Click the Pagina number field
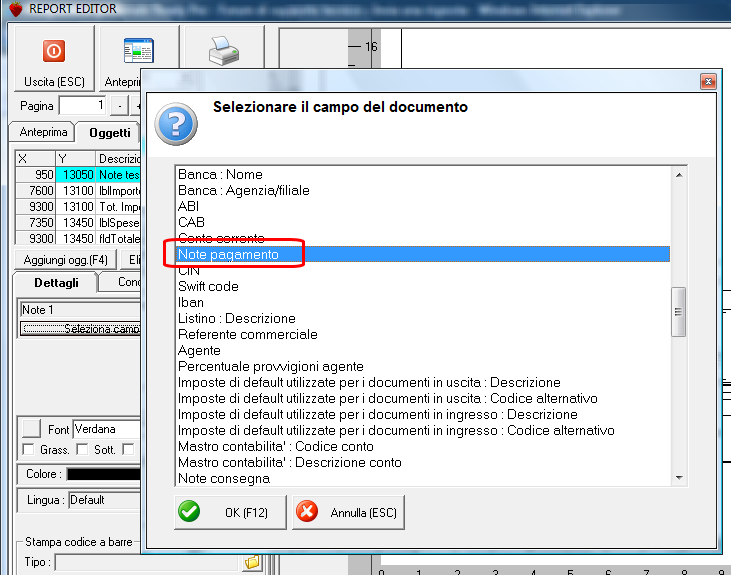This screenshot has width=731, height=575. (x=83, y=106)
